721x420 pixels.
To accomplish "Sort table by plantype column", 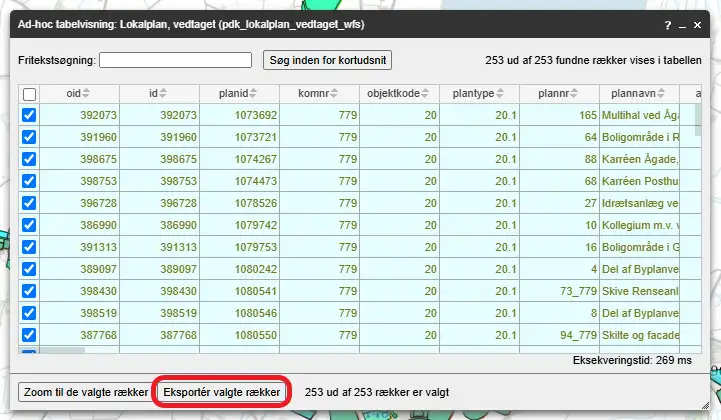I will pyautogui.click(x=501, y=94).
